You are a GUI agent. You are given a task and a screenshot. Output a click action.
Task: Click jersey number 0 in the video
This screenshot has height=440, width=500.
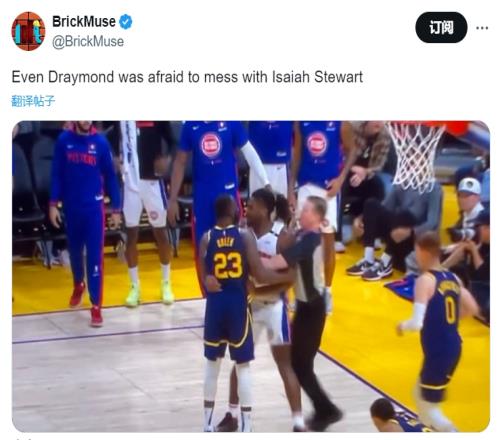[x=450, y=311]
